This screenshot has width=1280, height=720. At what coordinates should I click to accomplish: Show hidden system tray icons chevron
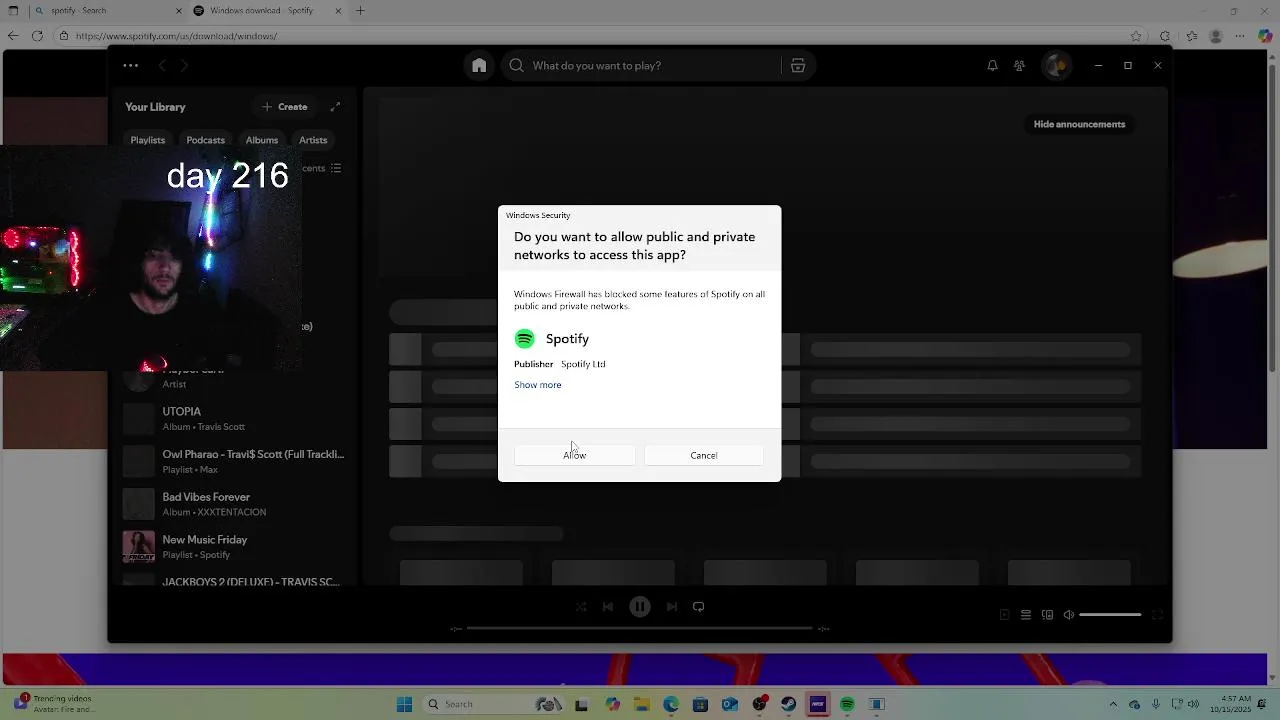[x=1113, y=704]
